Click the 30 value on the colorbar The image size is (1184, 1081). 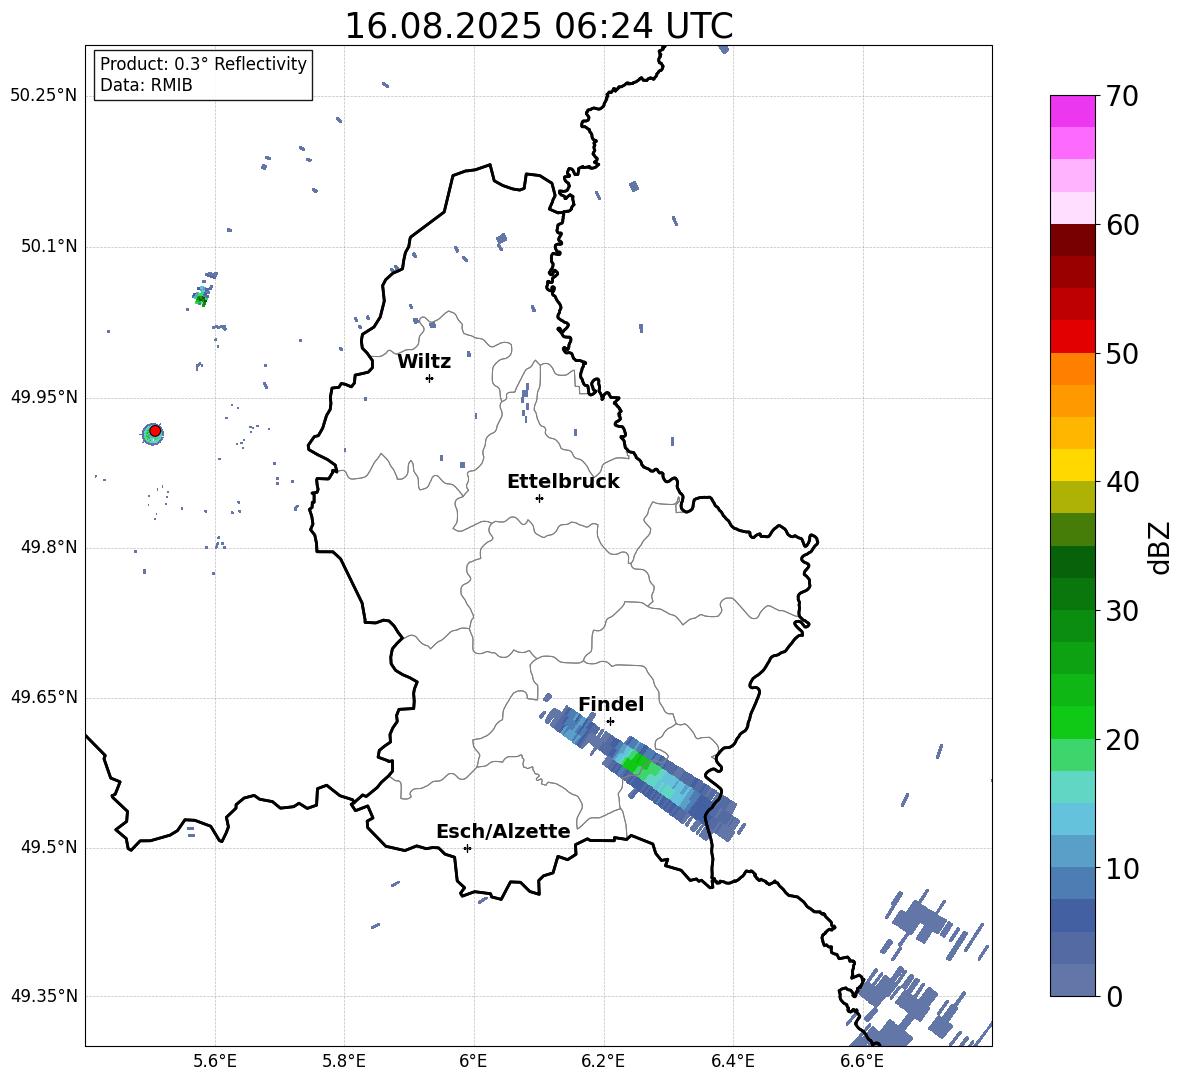click(1123, 611)
